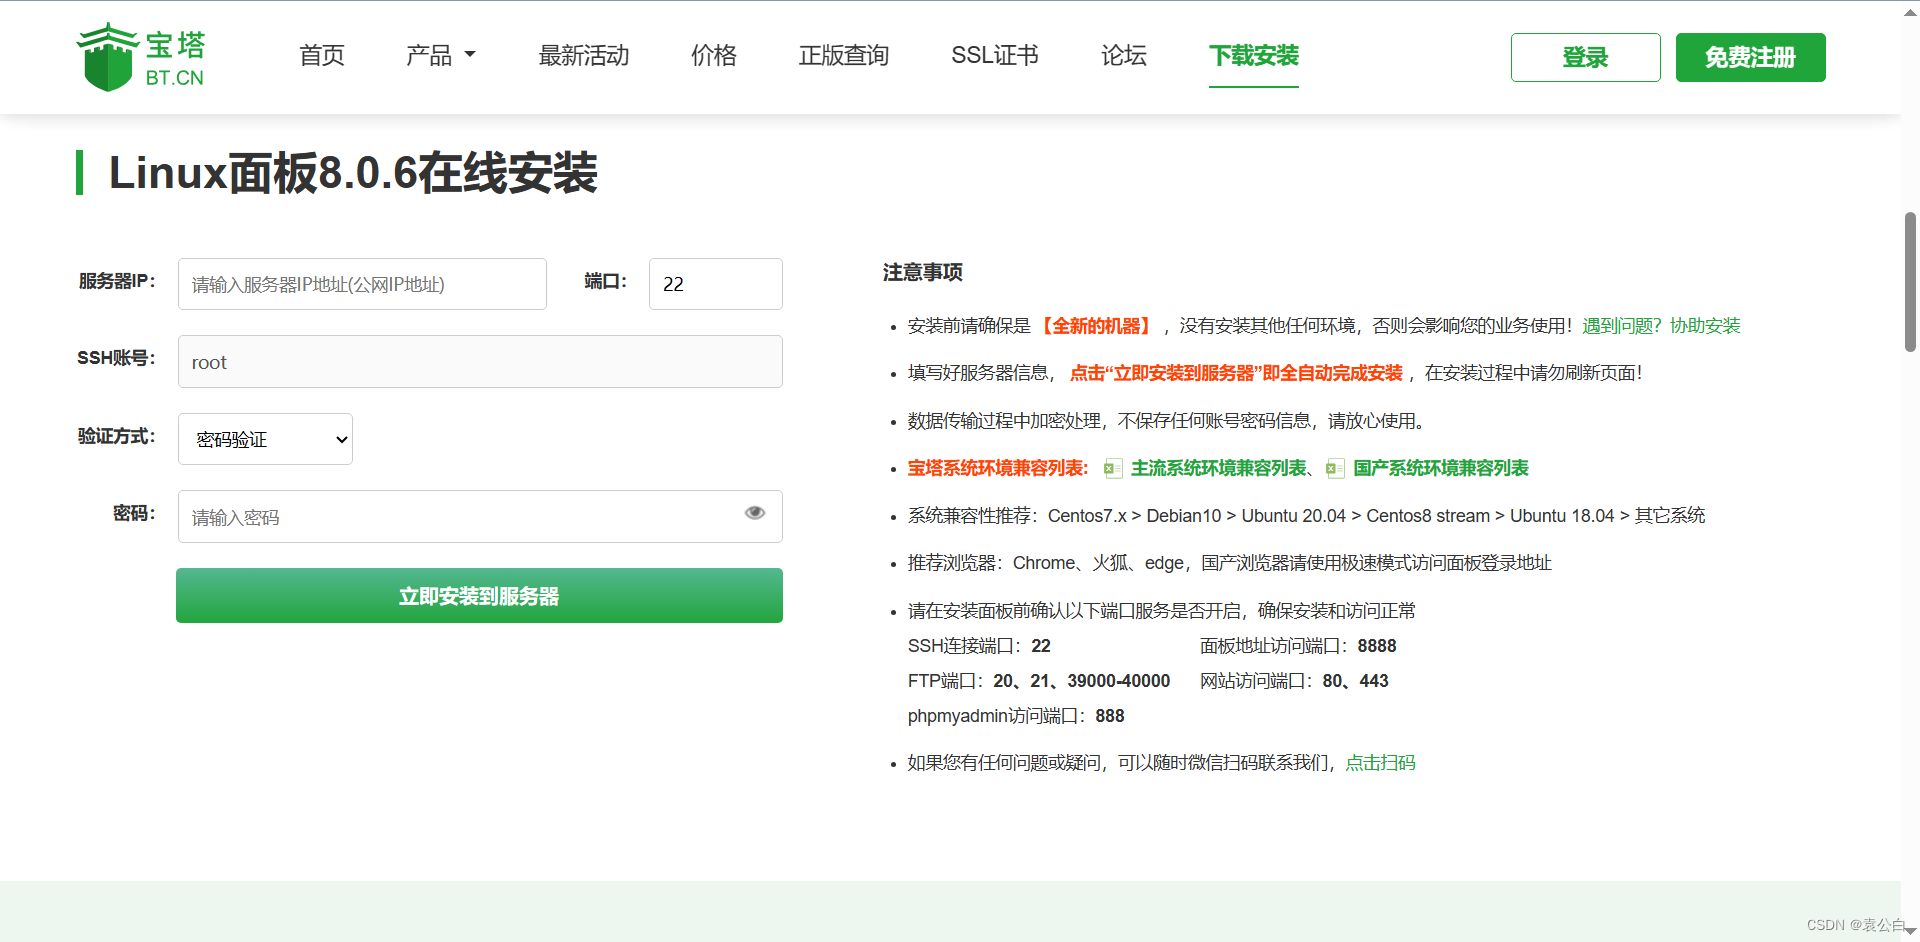This screenshot has width=1920, height=942.
Task: Click heading Linux面板8.0.6在线安装
Action: [x=353, y=173]
